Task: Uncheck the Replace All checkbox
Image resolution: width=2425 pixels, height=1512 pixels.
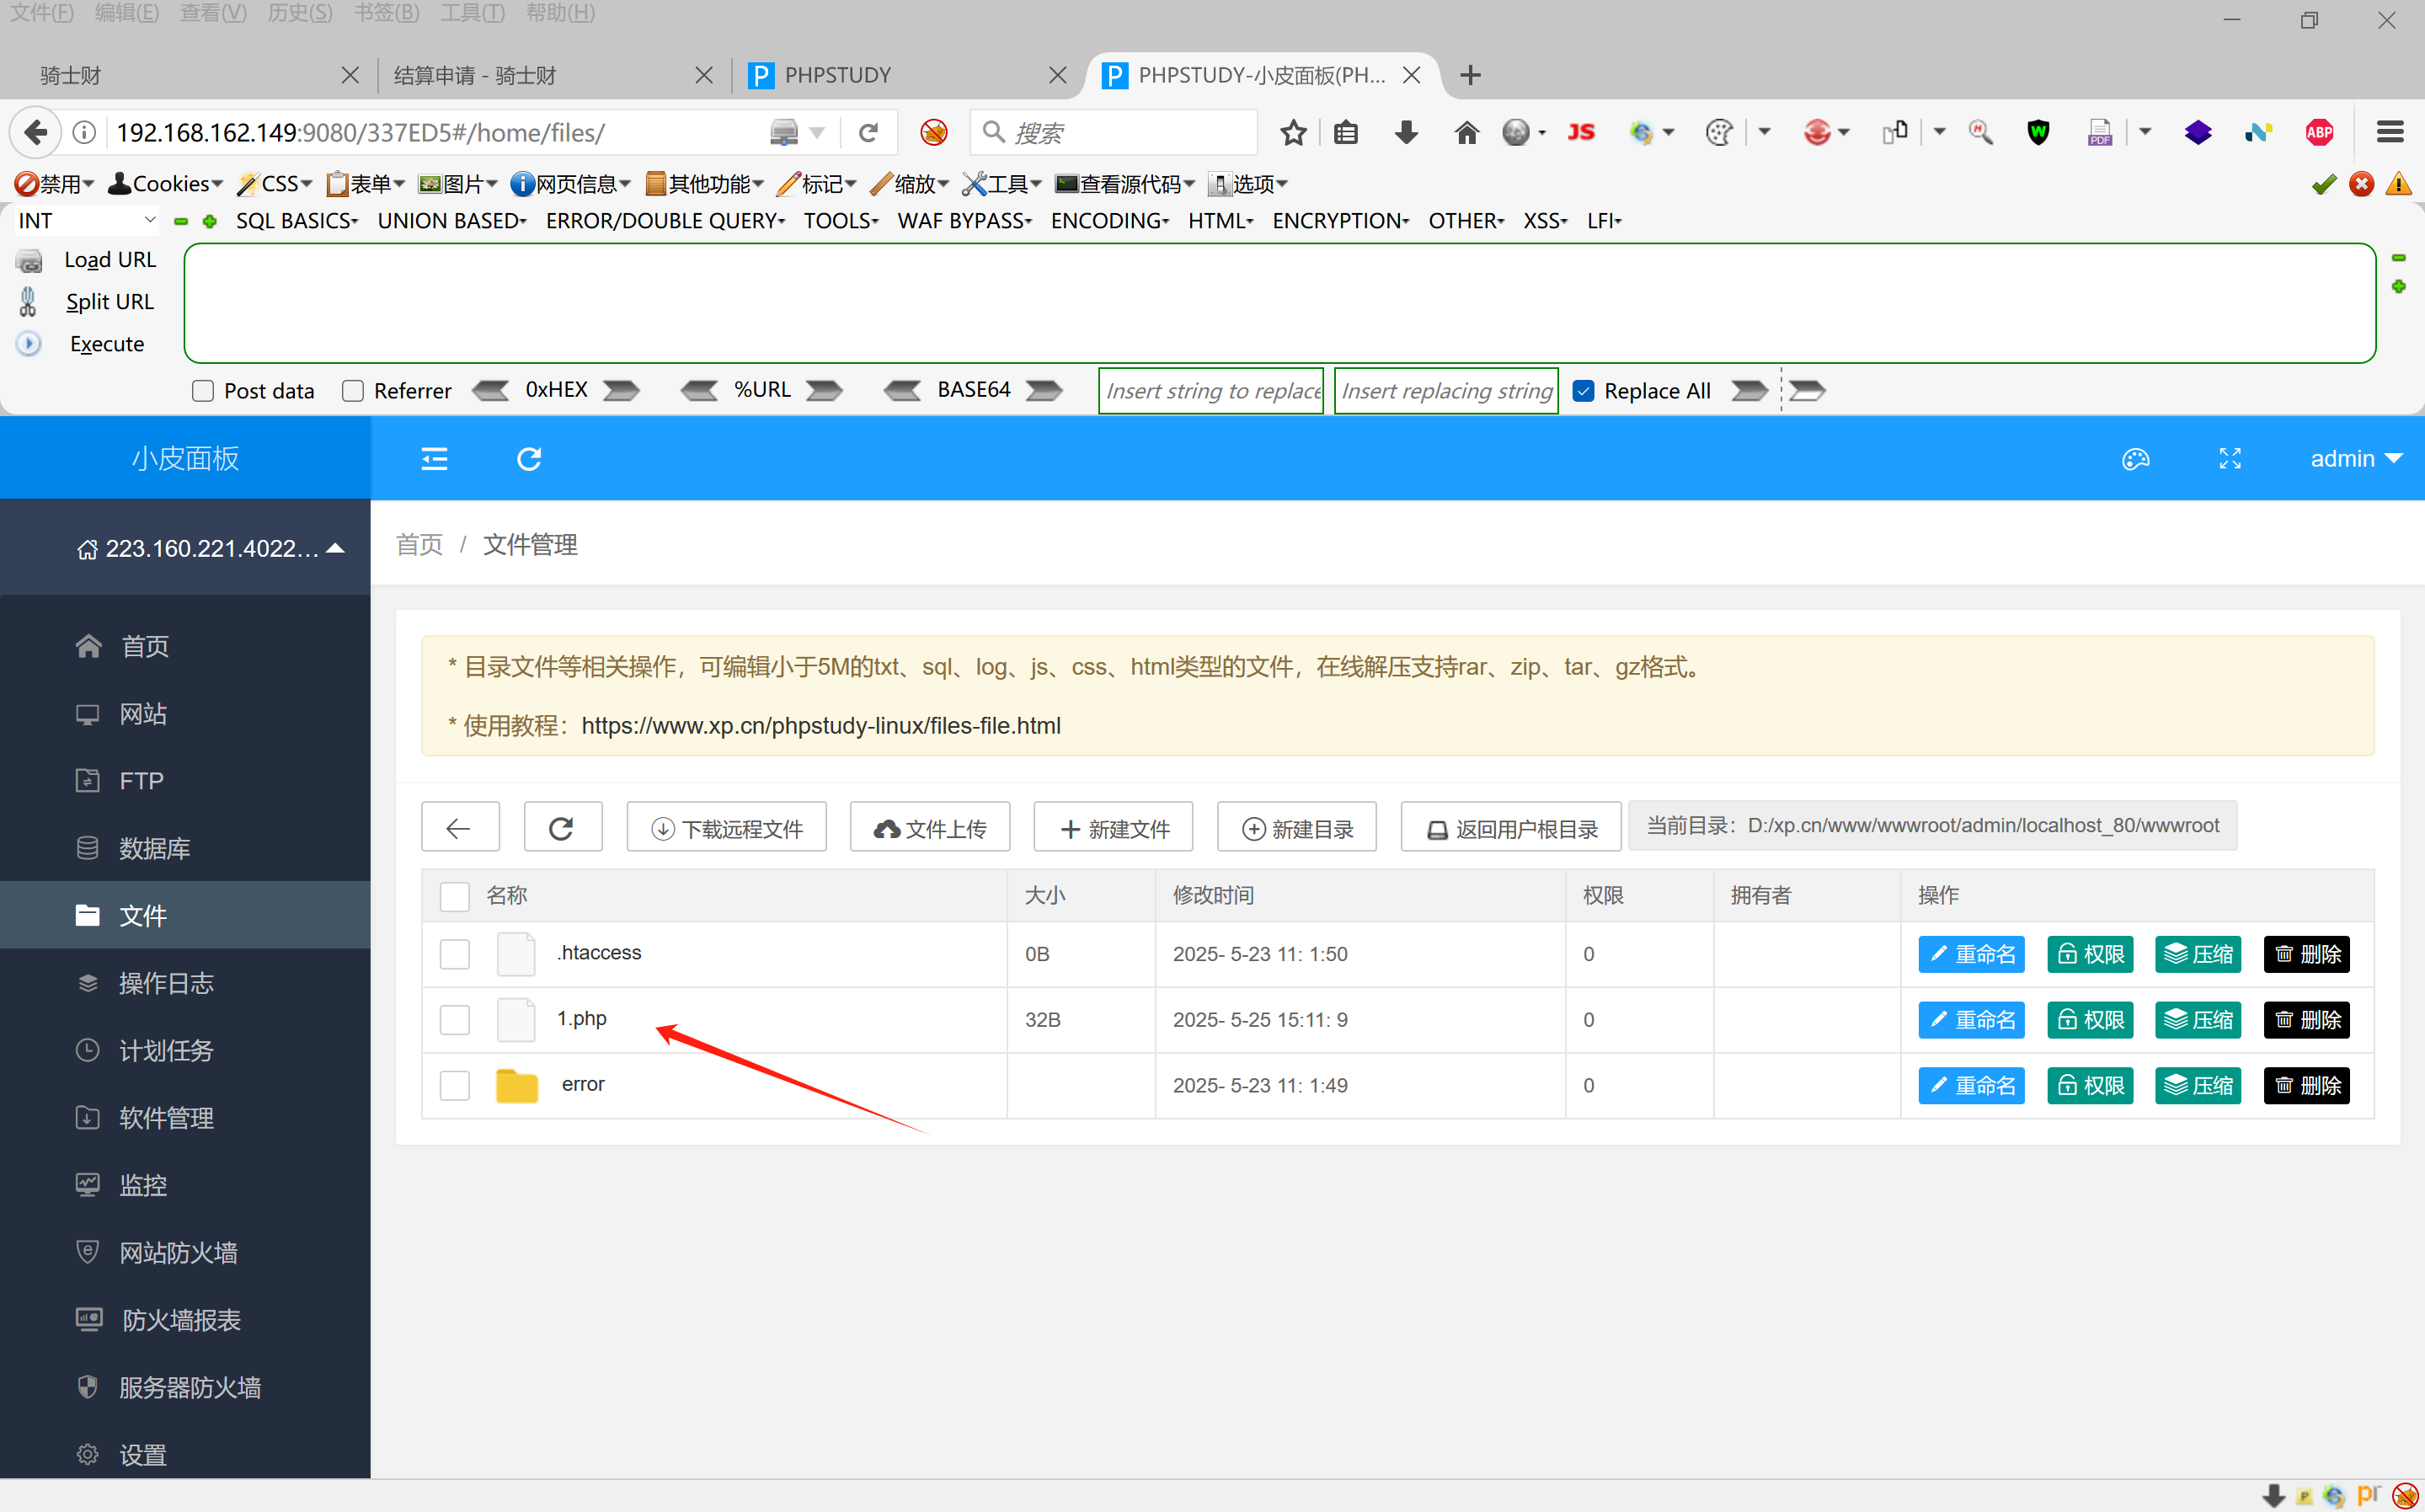Action: pyautogui.click(x=1583, y=391)
